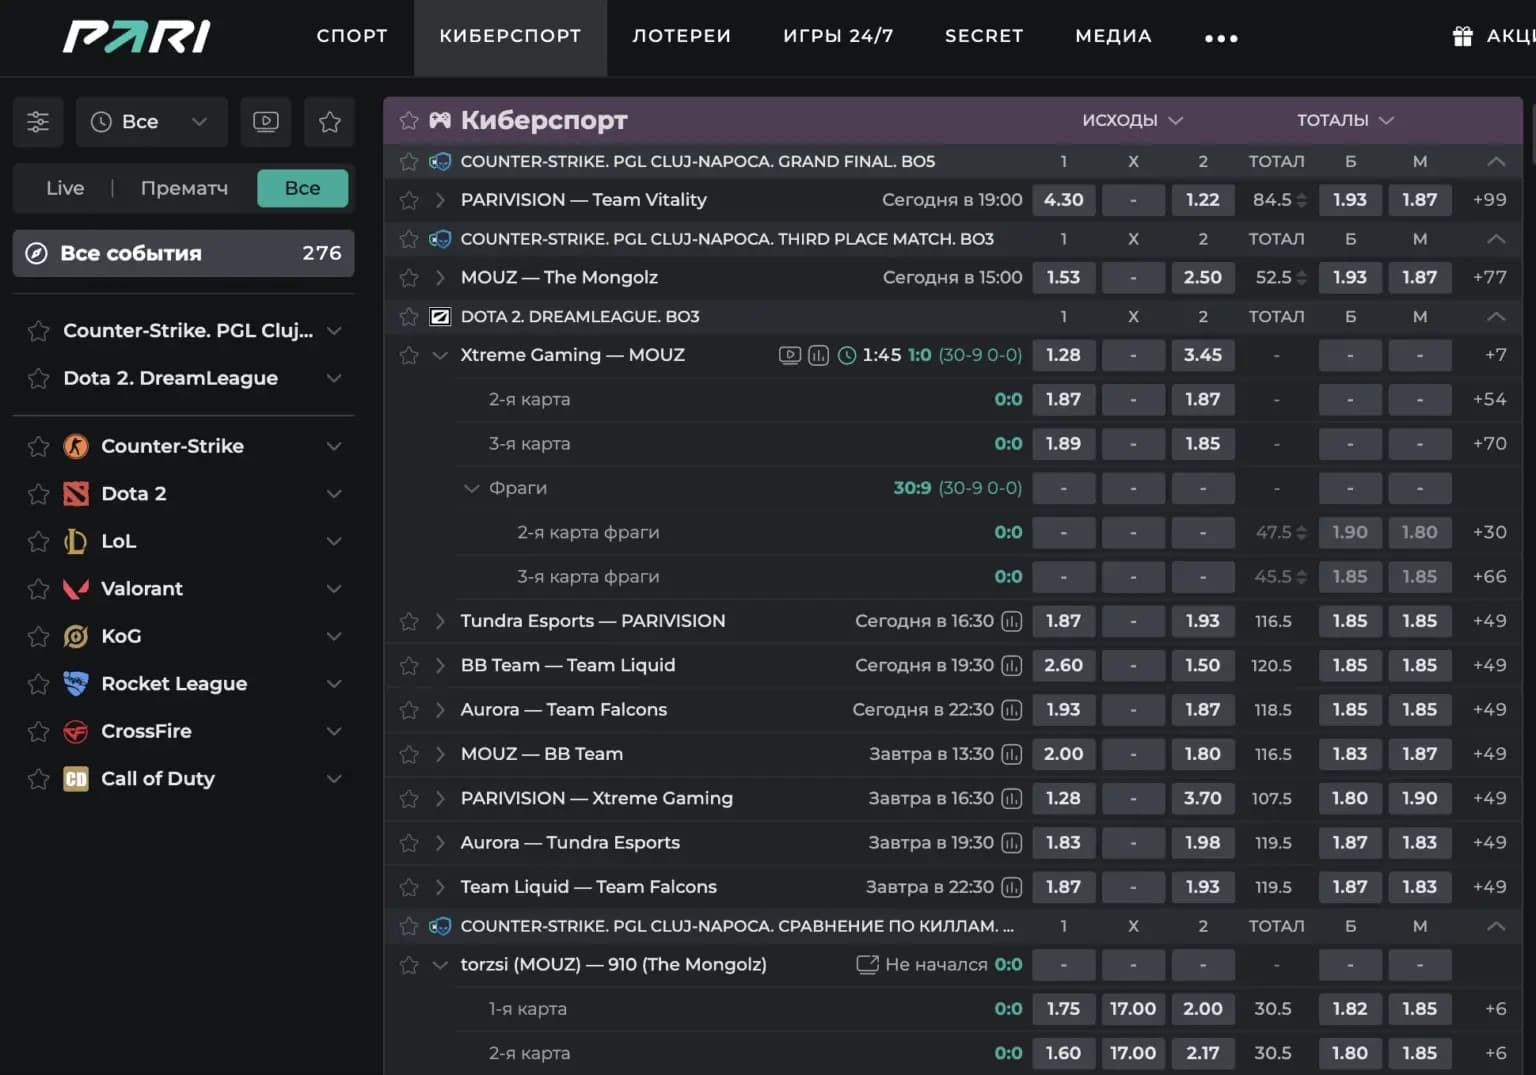Switch to the Secret tab
Screen dimensions: 1536x1075
(984, 36)
